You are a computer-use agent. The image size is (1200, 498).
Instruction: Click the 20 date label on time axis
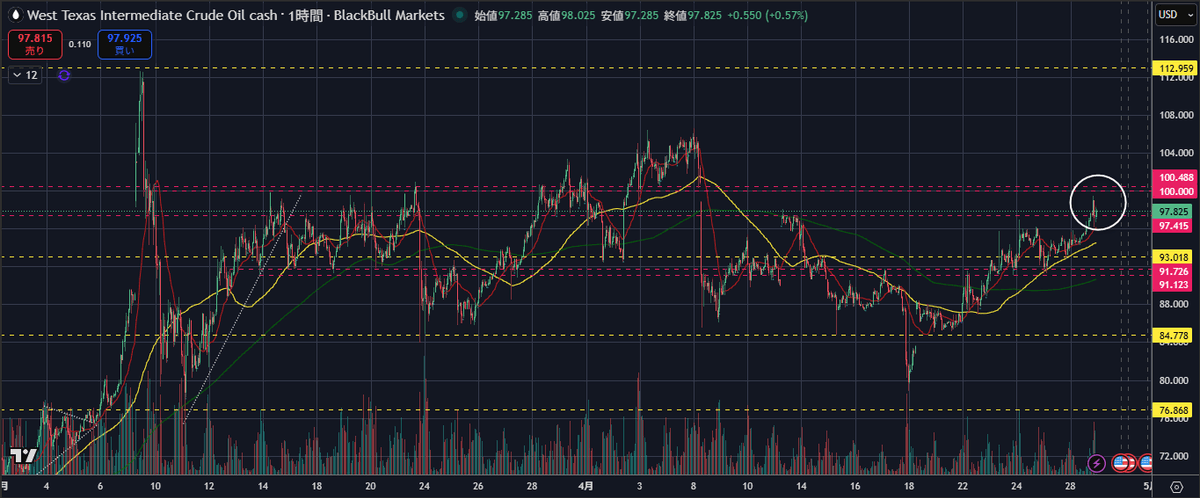[x=370, y=485]
